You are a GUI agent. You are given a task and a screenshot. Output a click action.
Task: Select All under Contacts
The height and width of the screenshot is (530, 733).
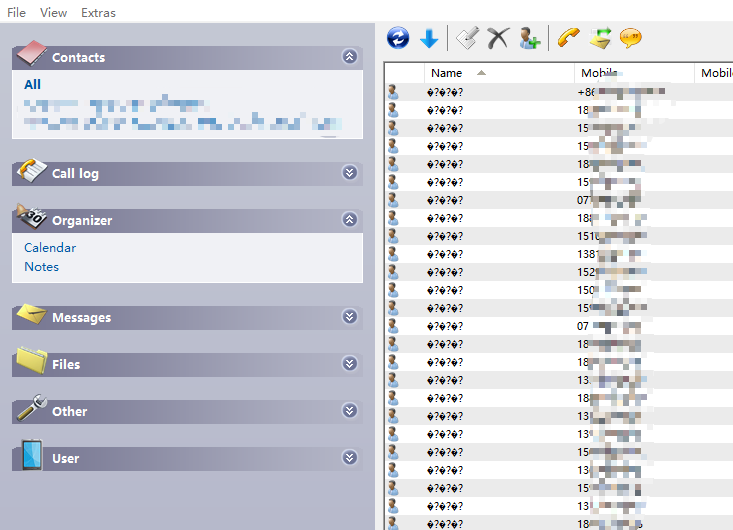coord(32,85)
